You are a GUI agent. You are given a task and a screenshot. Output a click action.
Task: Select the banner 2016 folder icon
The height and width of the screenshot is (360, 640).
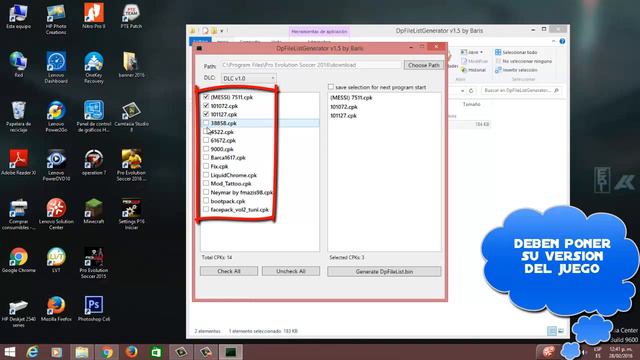pyautogui.click(x=131, y=64)
